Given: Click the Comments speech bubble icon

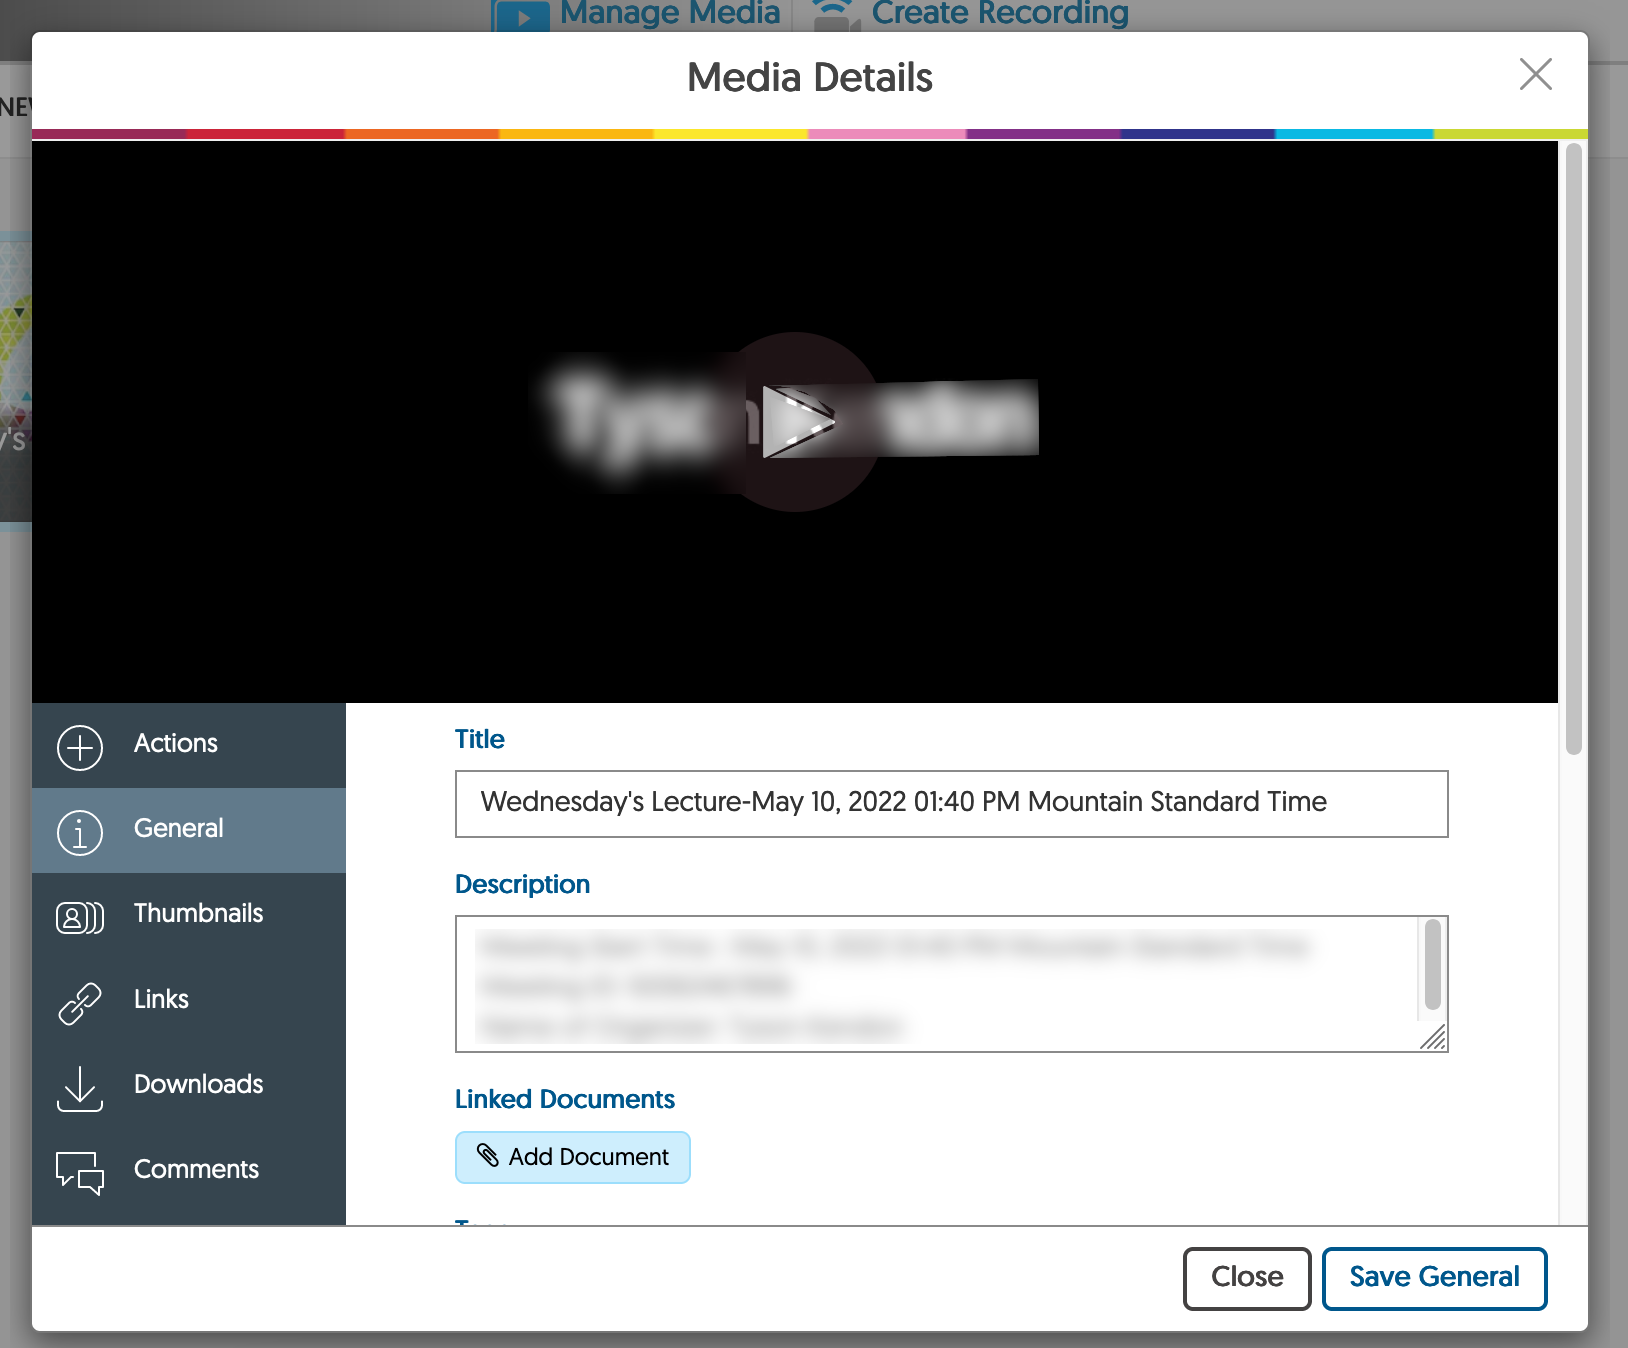Looking at the screenshot, I should [x=80, y=1173].
